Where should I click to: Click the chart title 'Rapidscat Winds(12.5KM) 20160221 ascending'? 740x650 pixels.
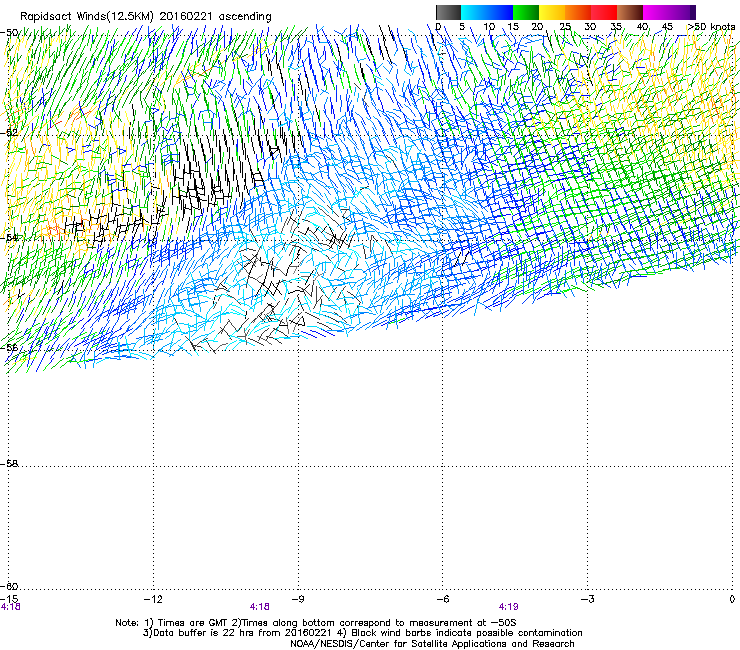click(146, 17)
